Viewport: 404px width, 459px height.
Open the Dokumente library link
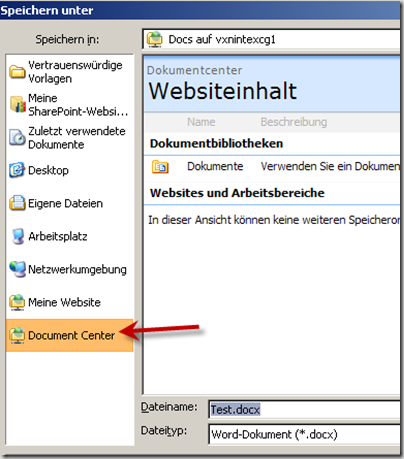click(x=215, y=166)
